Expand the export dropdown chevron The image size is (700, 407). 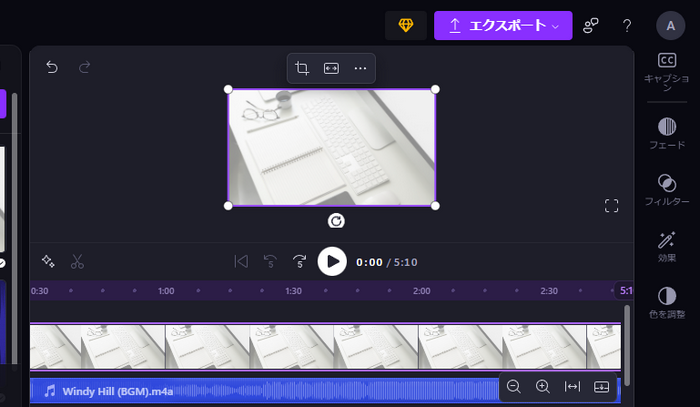(x=555, y=26)
